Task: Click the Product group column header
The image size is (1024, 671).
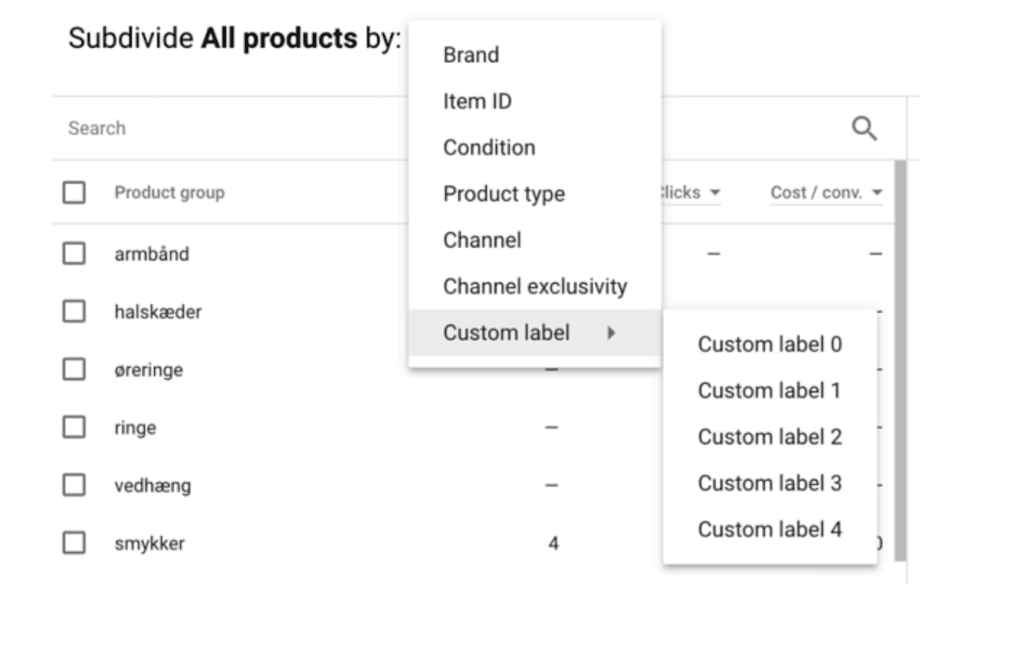Action: point(169,191)
